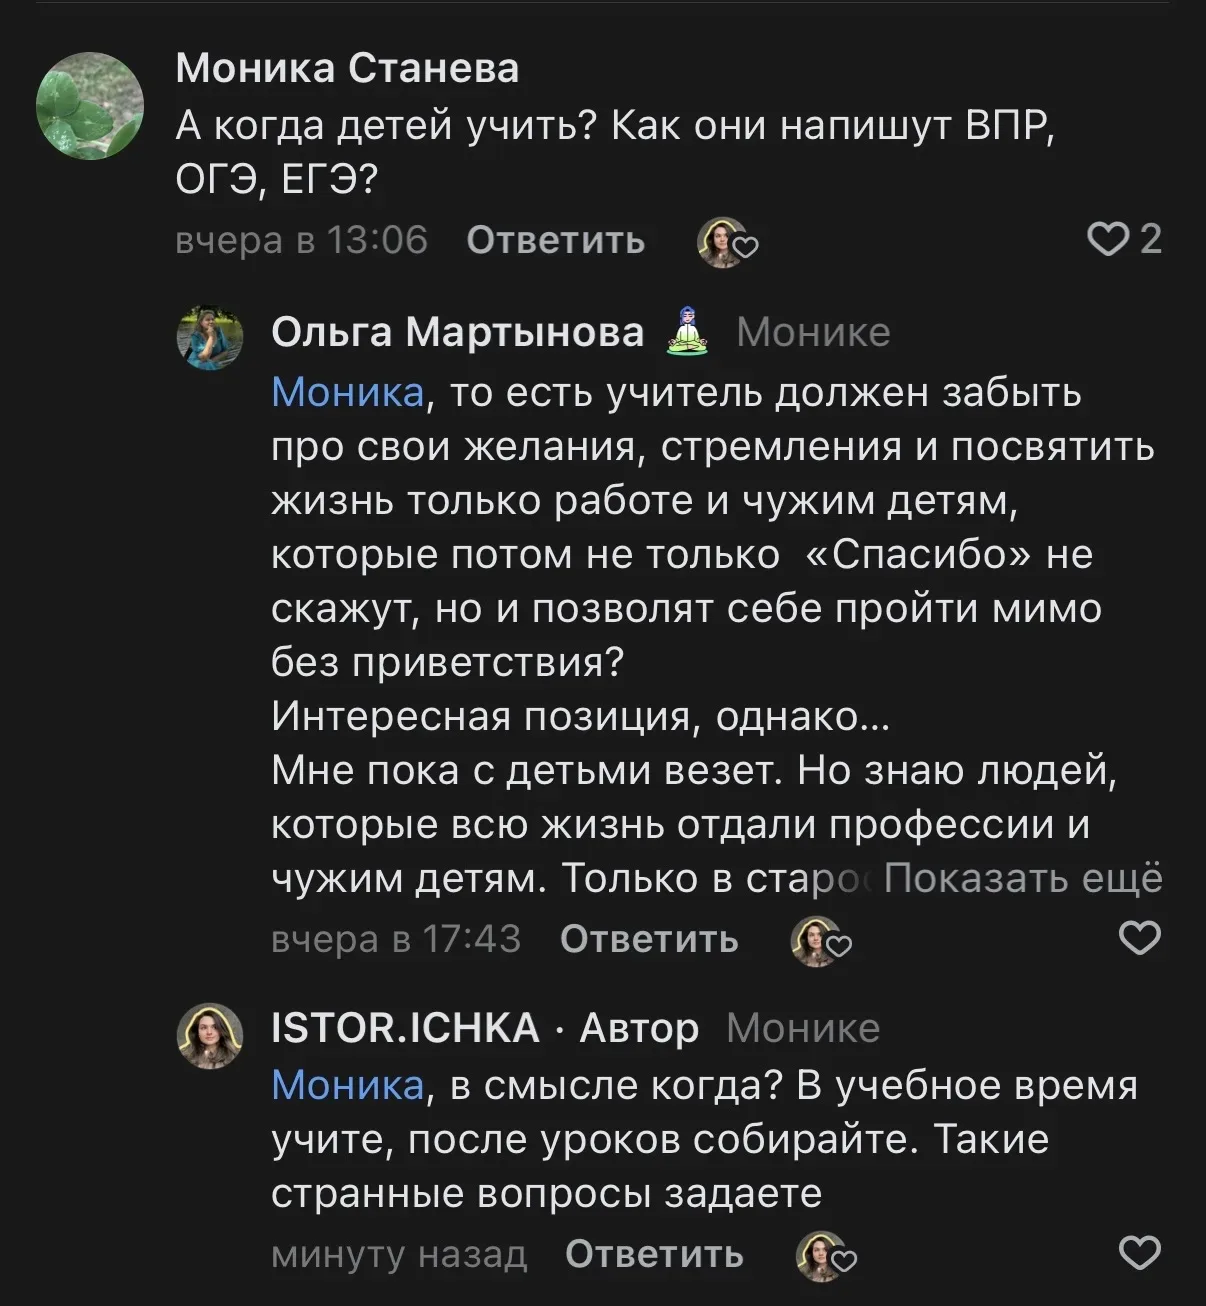Open ISTOR.ICHKA author's profile avatar
Screen dimensions: 1206x1306
click(210, 1036)
